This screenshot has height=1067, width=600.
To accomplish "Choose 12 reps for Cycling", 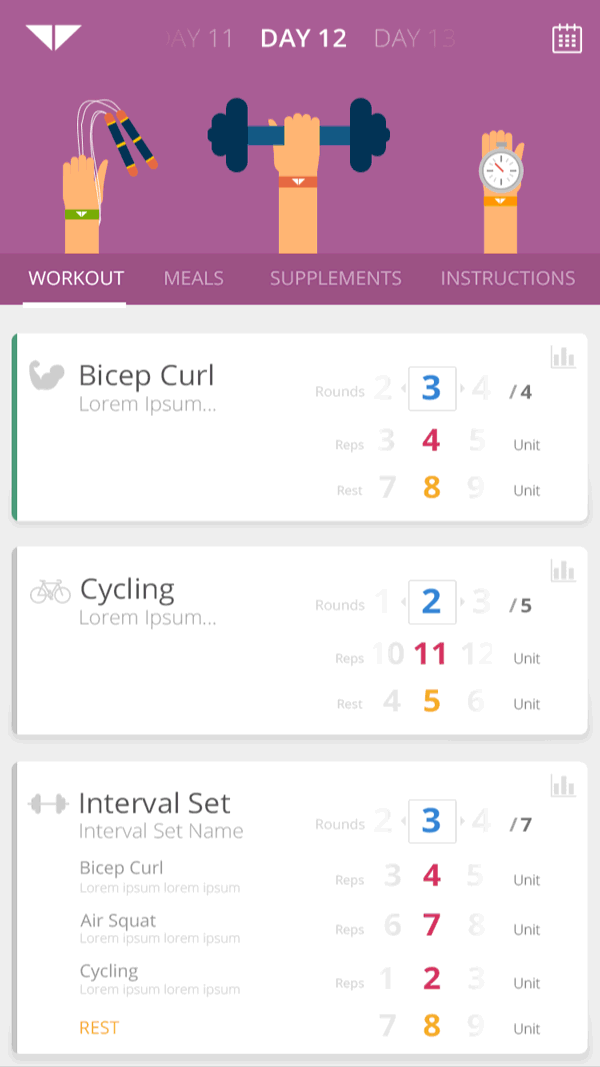I will click(477, 655).
